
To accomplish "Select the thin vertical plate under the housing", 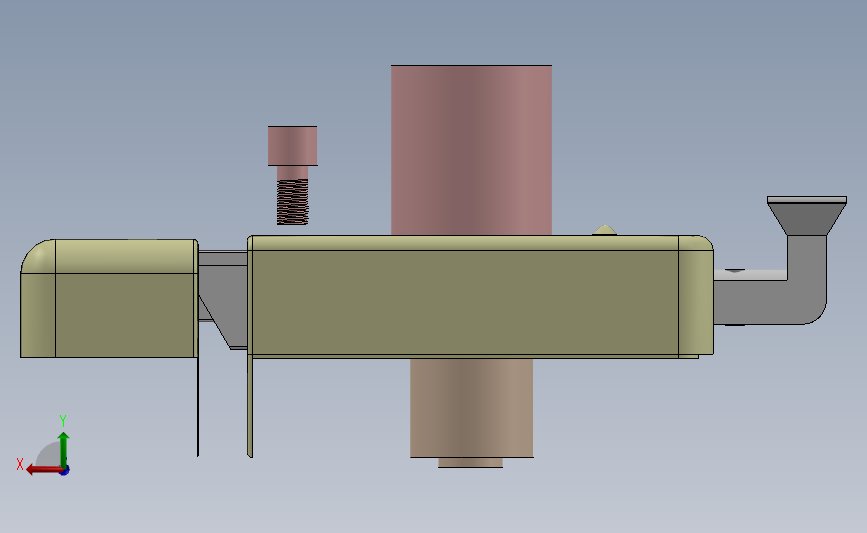I will [x=250, y=407].
